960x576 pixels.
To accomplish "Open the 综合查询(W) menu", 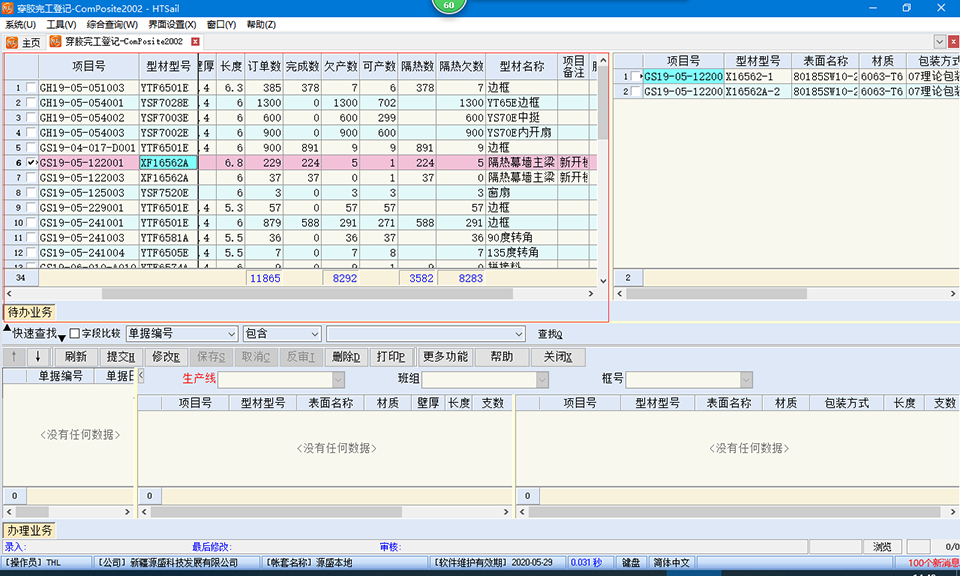I will [112, 24].
